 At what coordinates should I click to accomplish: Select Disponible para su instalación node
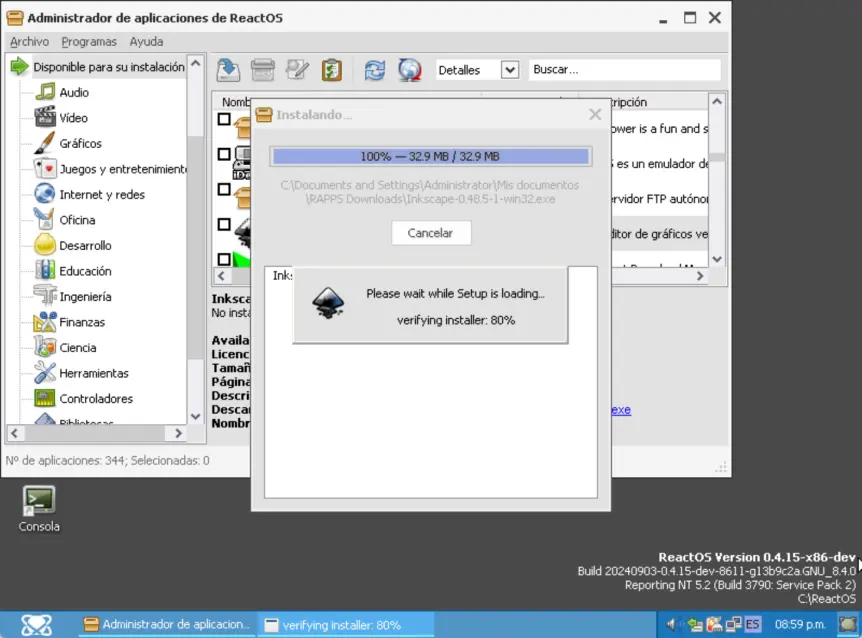[109, 67]
